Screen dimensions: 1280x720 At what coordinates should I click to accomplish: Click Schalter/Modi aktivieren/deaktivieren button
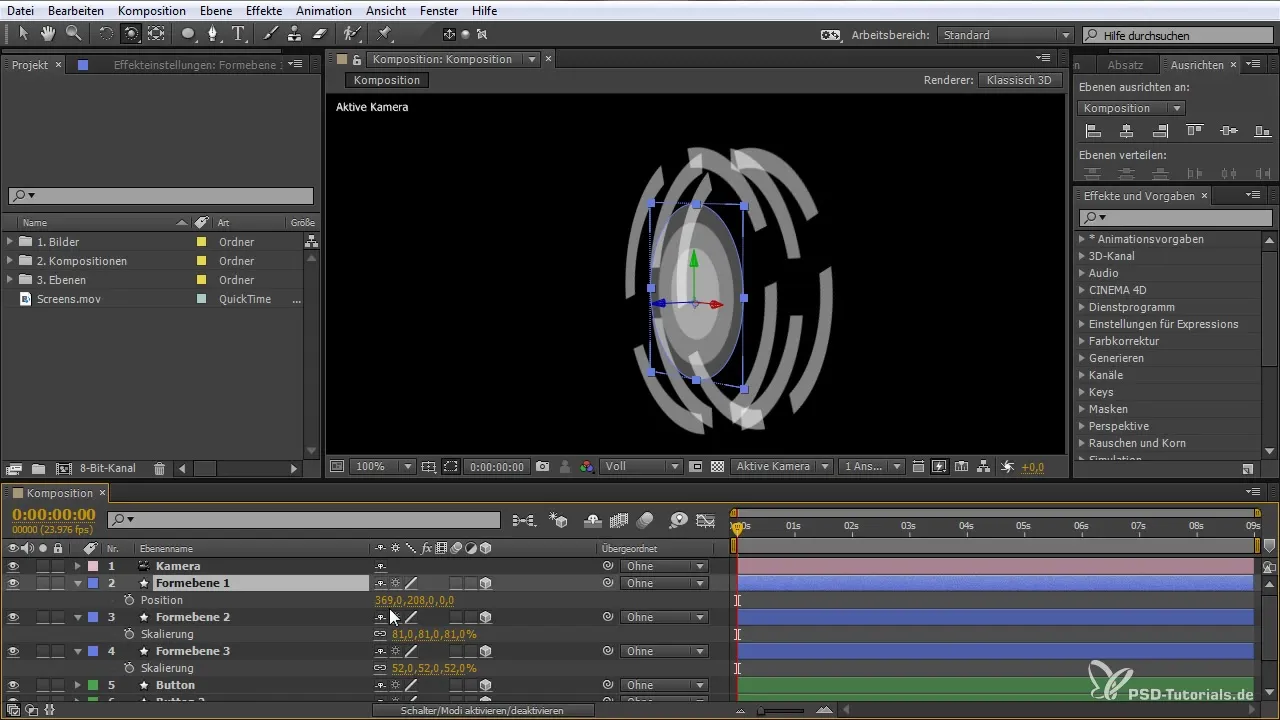(482, 710)
